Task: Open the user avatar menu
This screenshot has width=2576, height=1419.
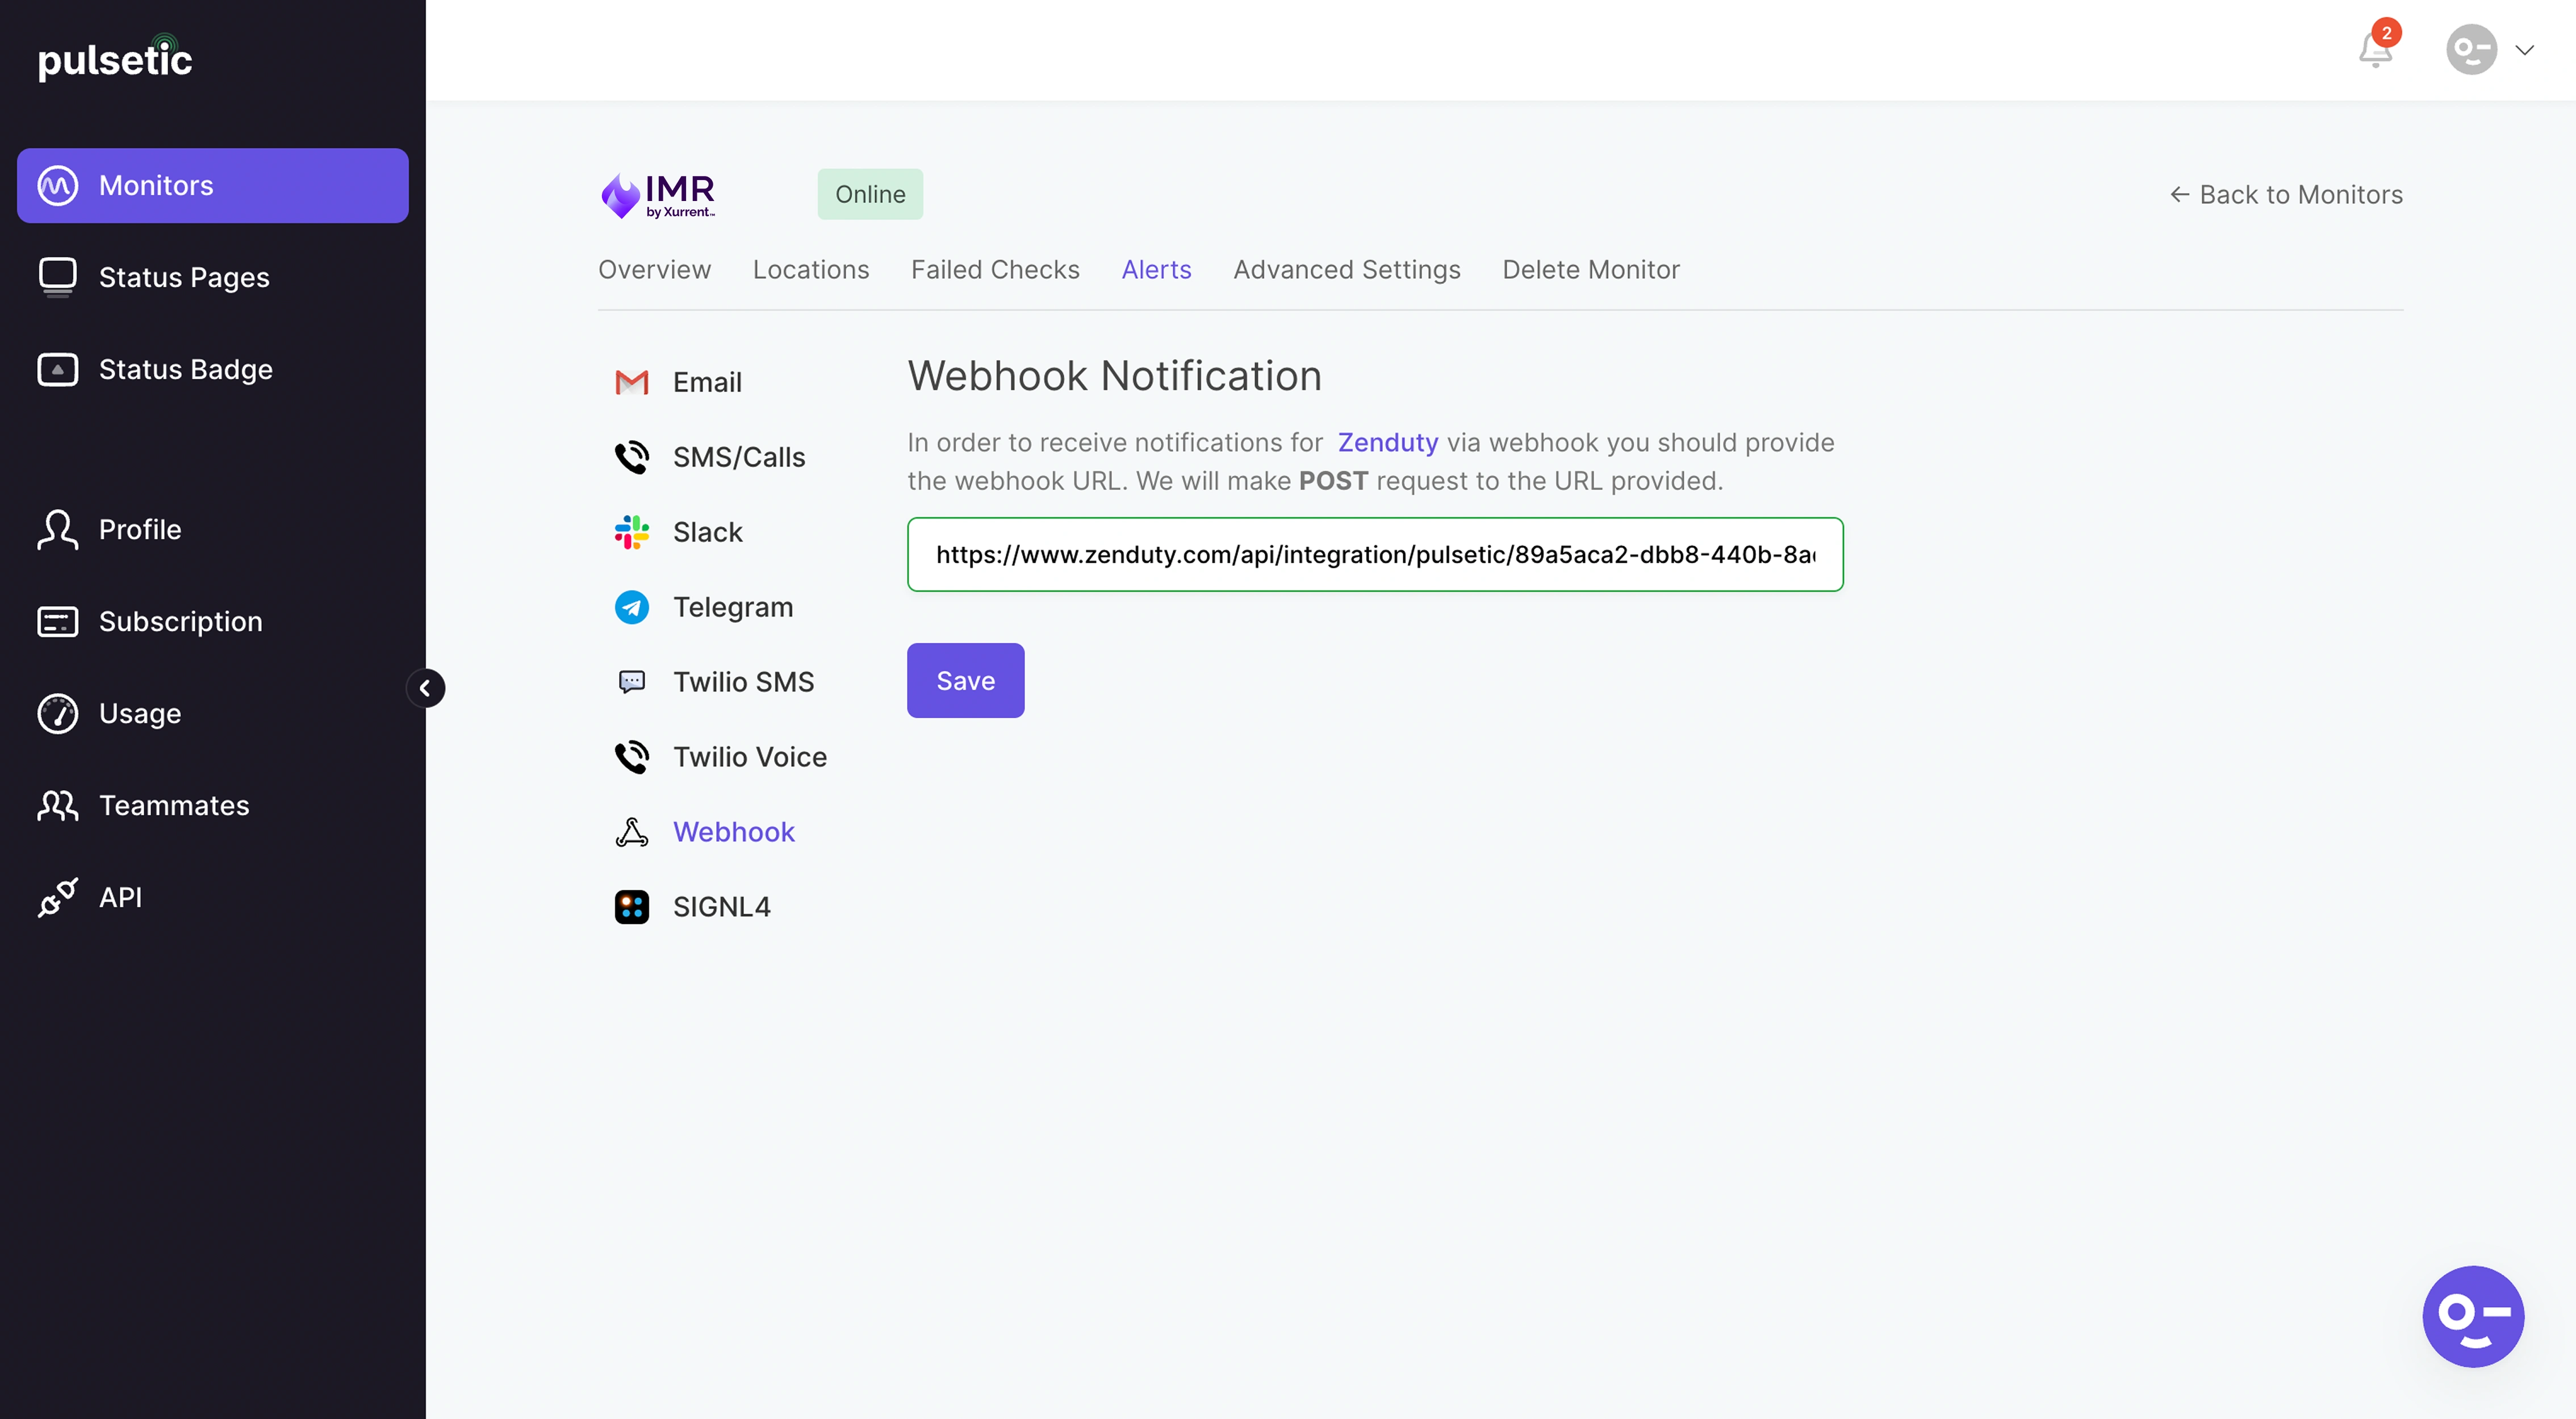Action: pos(2471,50)
